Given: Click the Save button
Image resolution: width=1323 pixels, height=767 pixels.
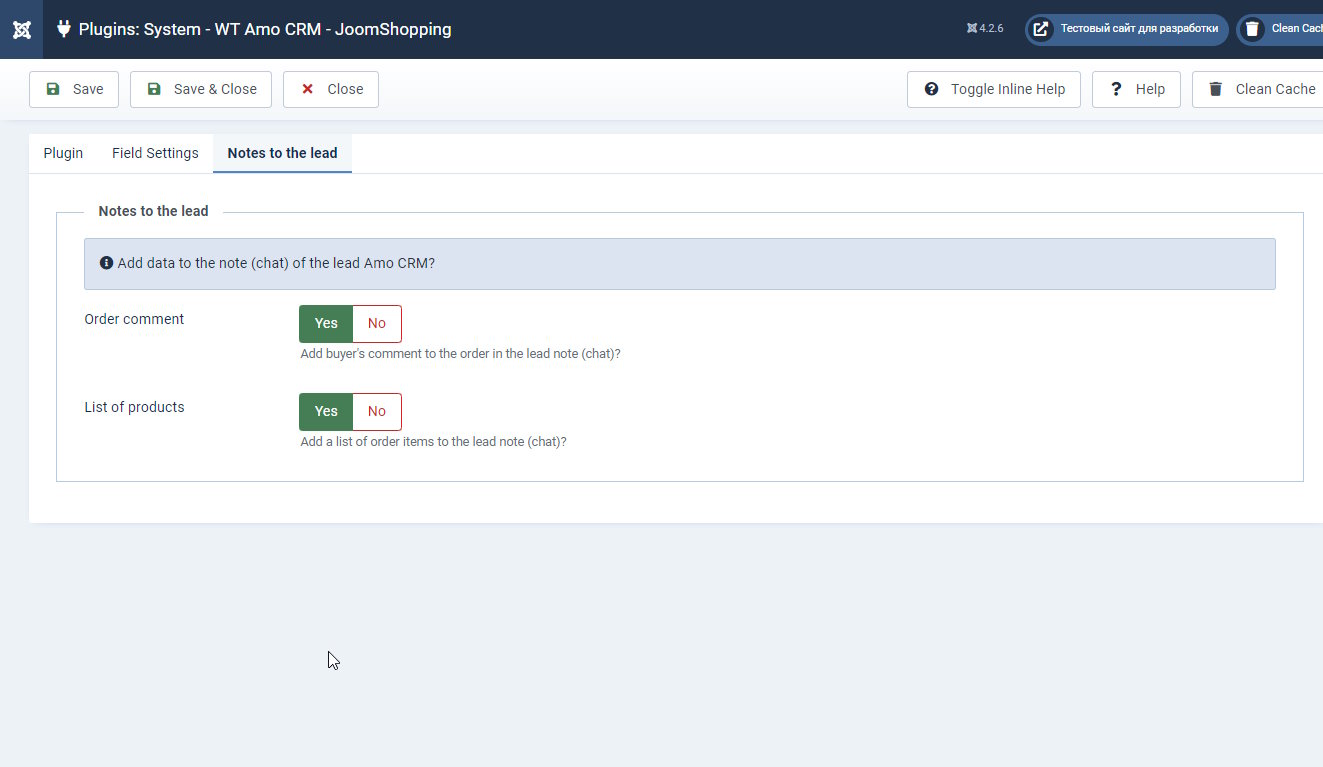Looking at the screenshot, I should [x=74, y=89].
